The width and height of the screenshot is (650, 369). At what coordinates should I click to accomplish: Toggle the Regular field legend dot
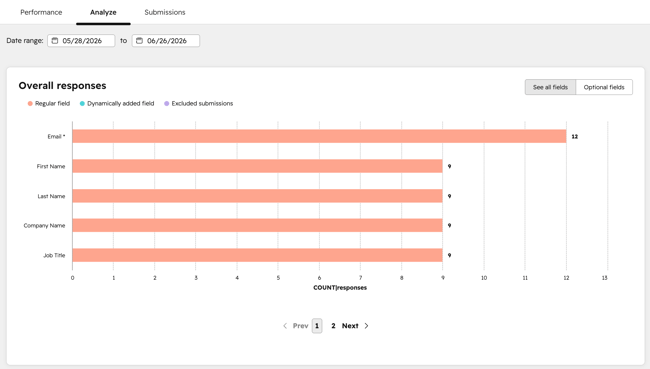30,104
